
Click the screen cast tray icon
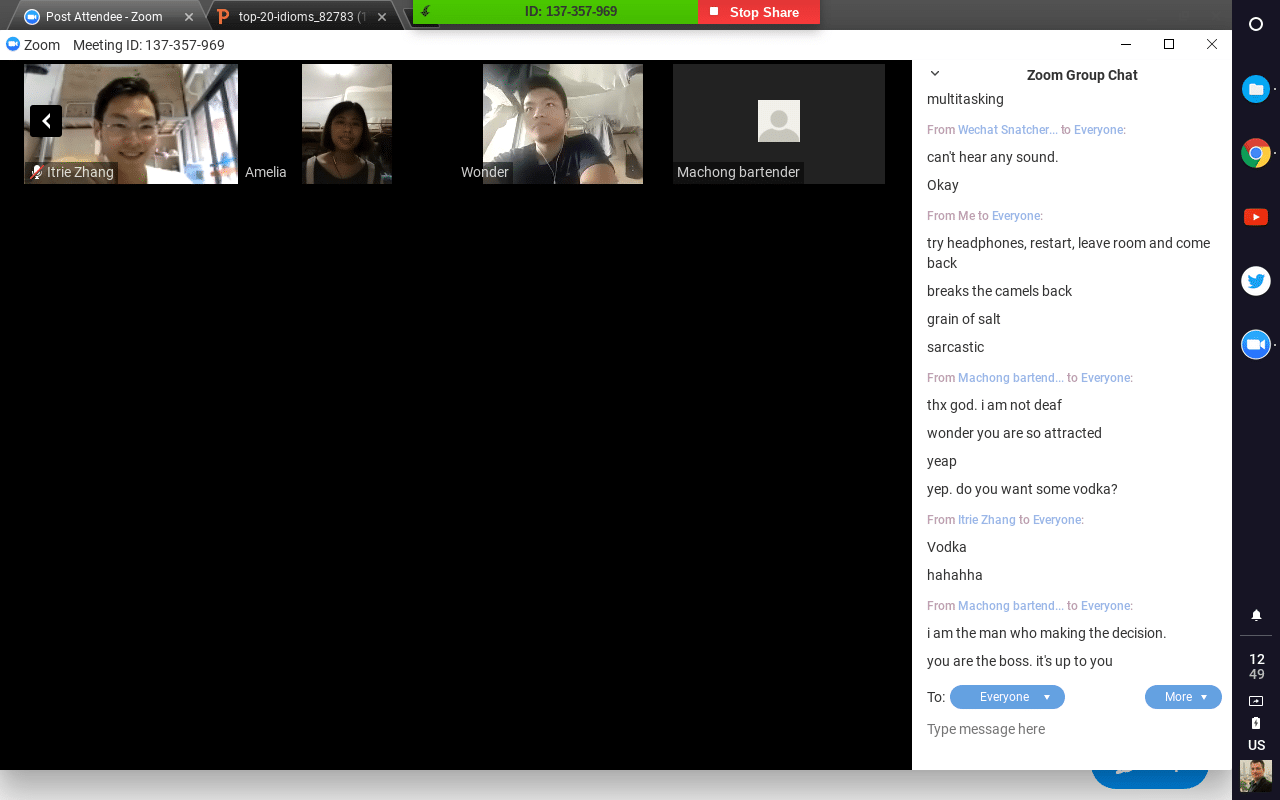click(x=1257, y=701)
